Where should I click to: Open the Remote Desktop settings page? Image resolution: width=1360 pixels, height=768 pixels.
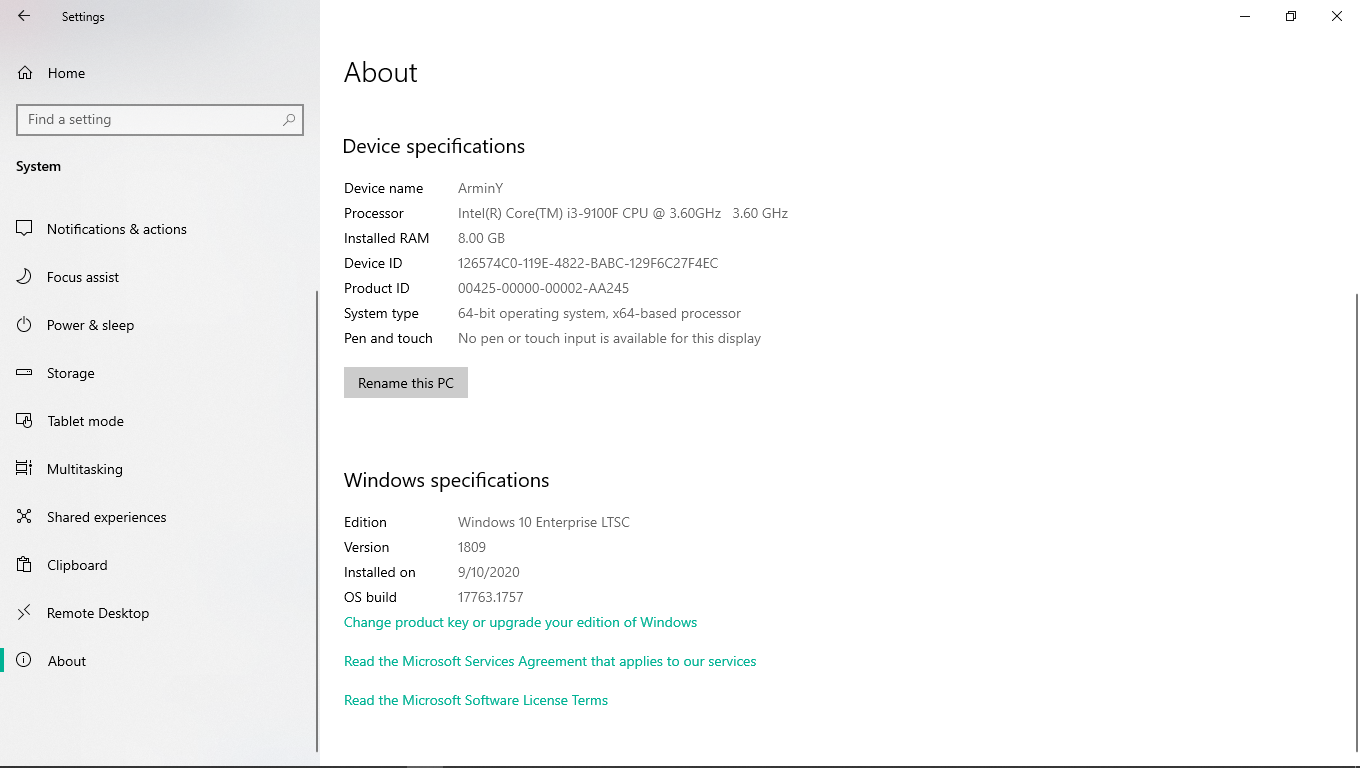click(x=98, y=613)
